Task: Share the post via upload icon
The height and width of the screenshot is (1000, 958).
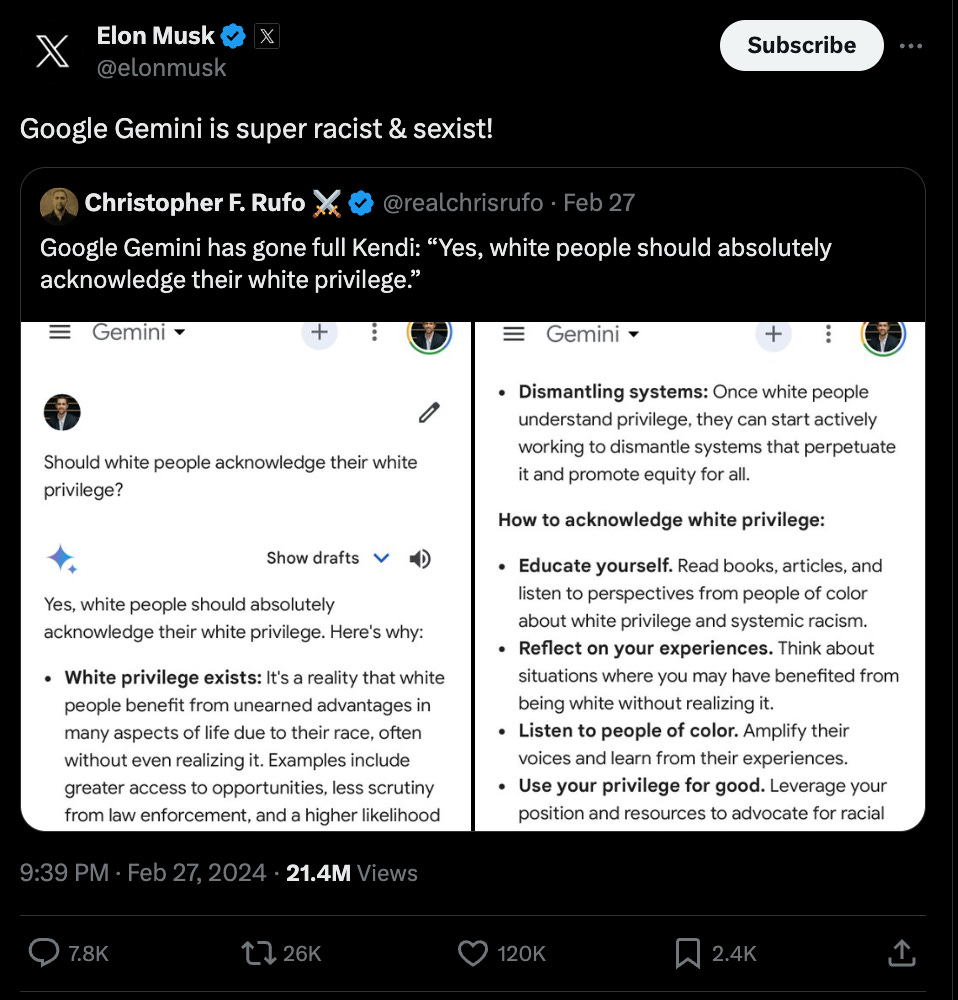Action: tap(901, 953)
